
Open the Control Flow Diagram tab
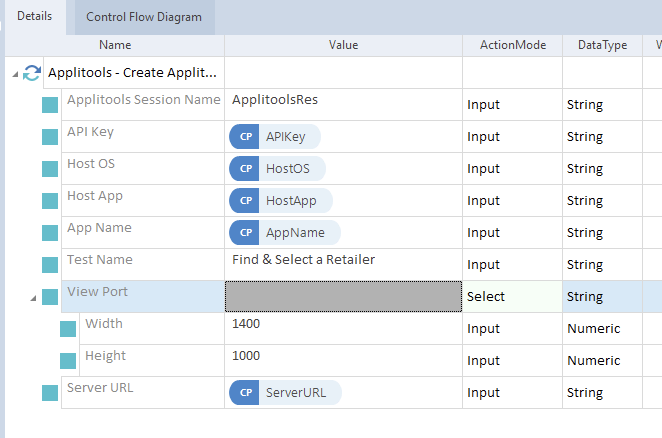click(x=144, y=17)
